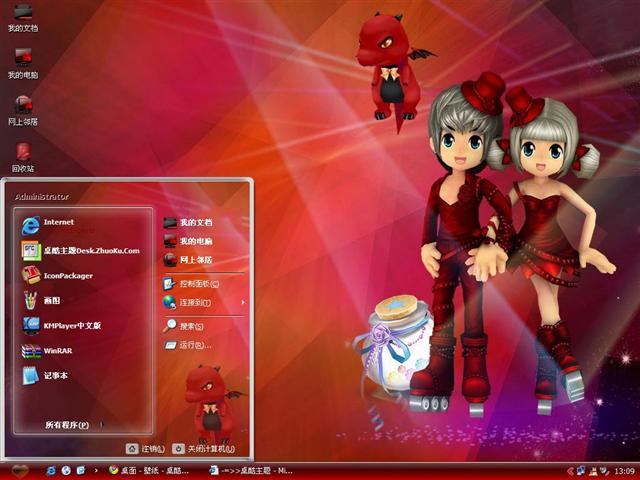This screenshot has height=480, width=640.
Task: Click the heart-shaped Start button
Action: tap(20, 471)
